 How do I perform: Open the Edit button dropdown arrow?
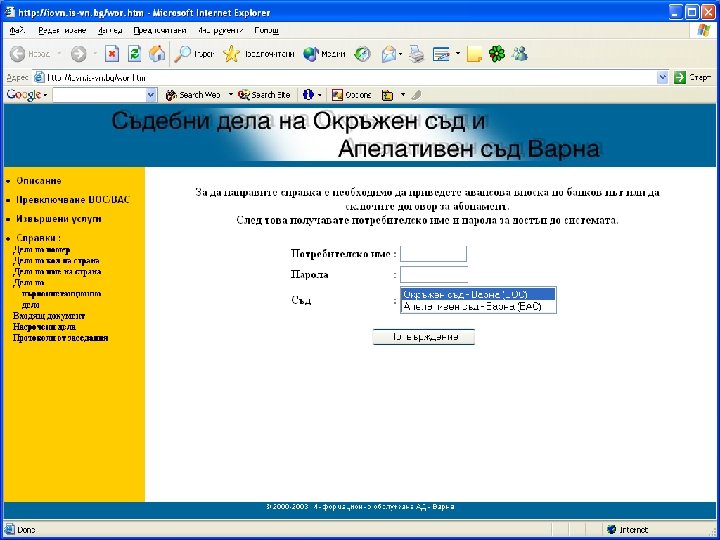click(458, 54)
